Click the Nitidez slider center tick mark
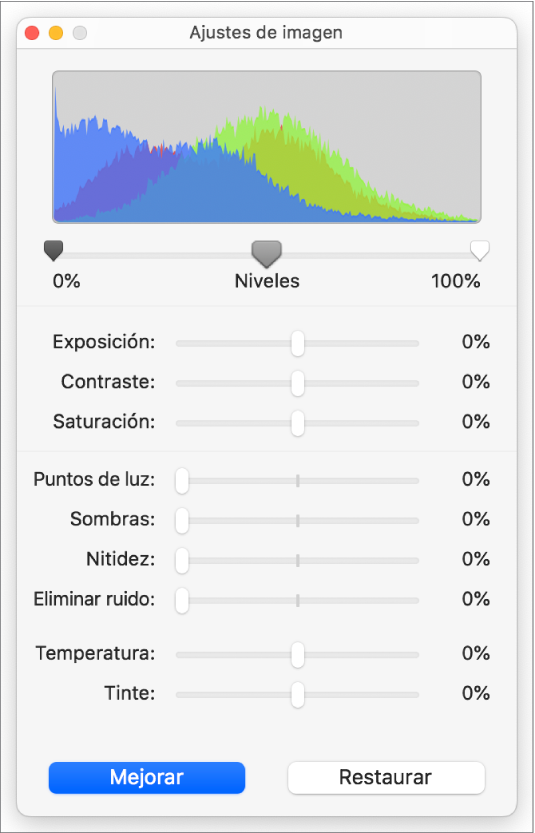This screenshot has height=833, width=535. point(298,560)
